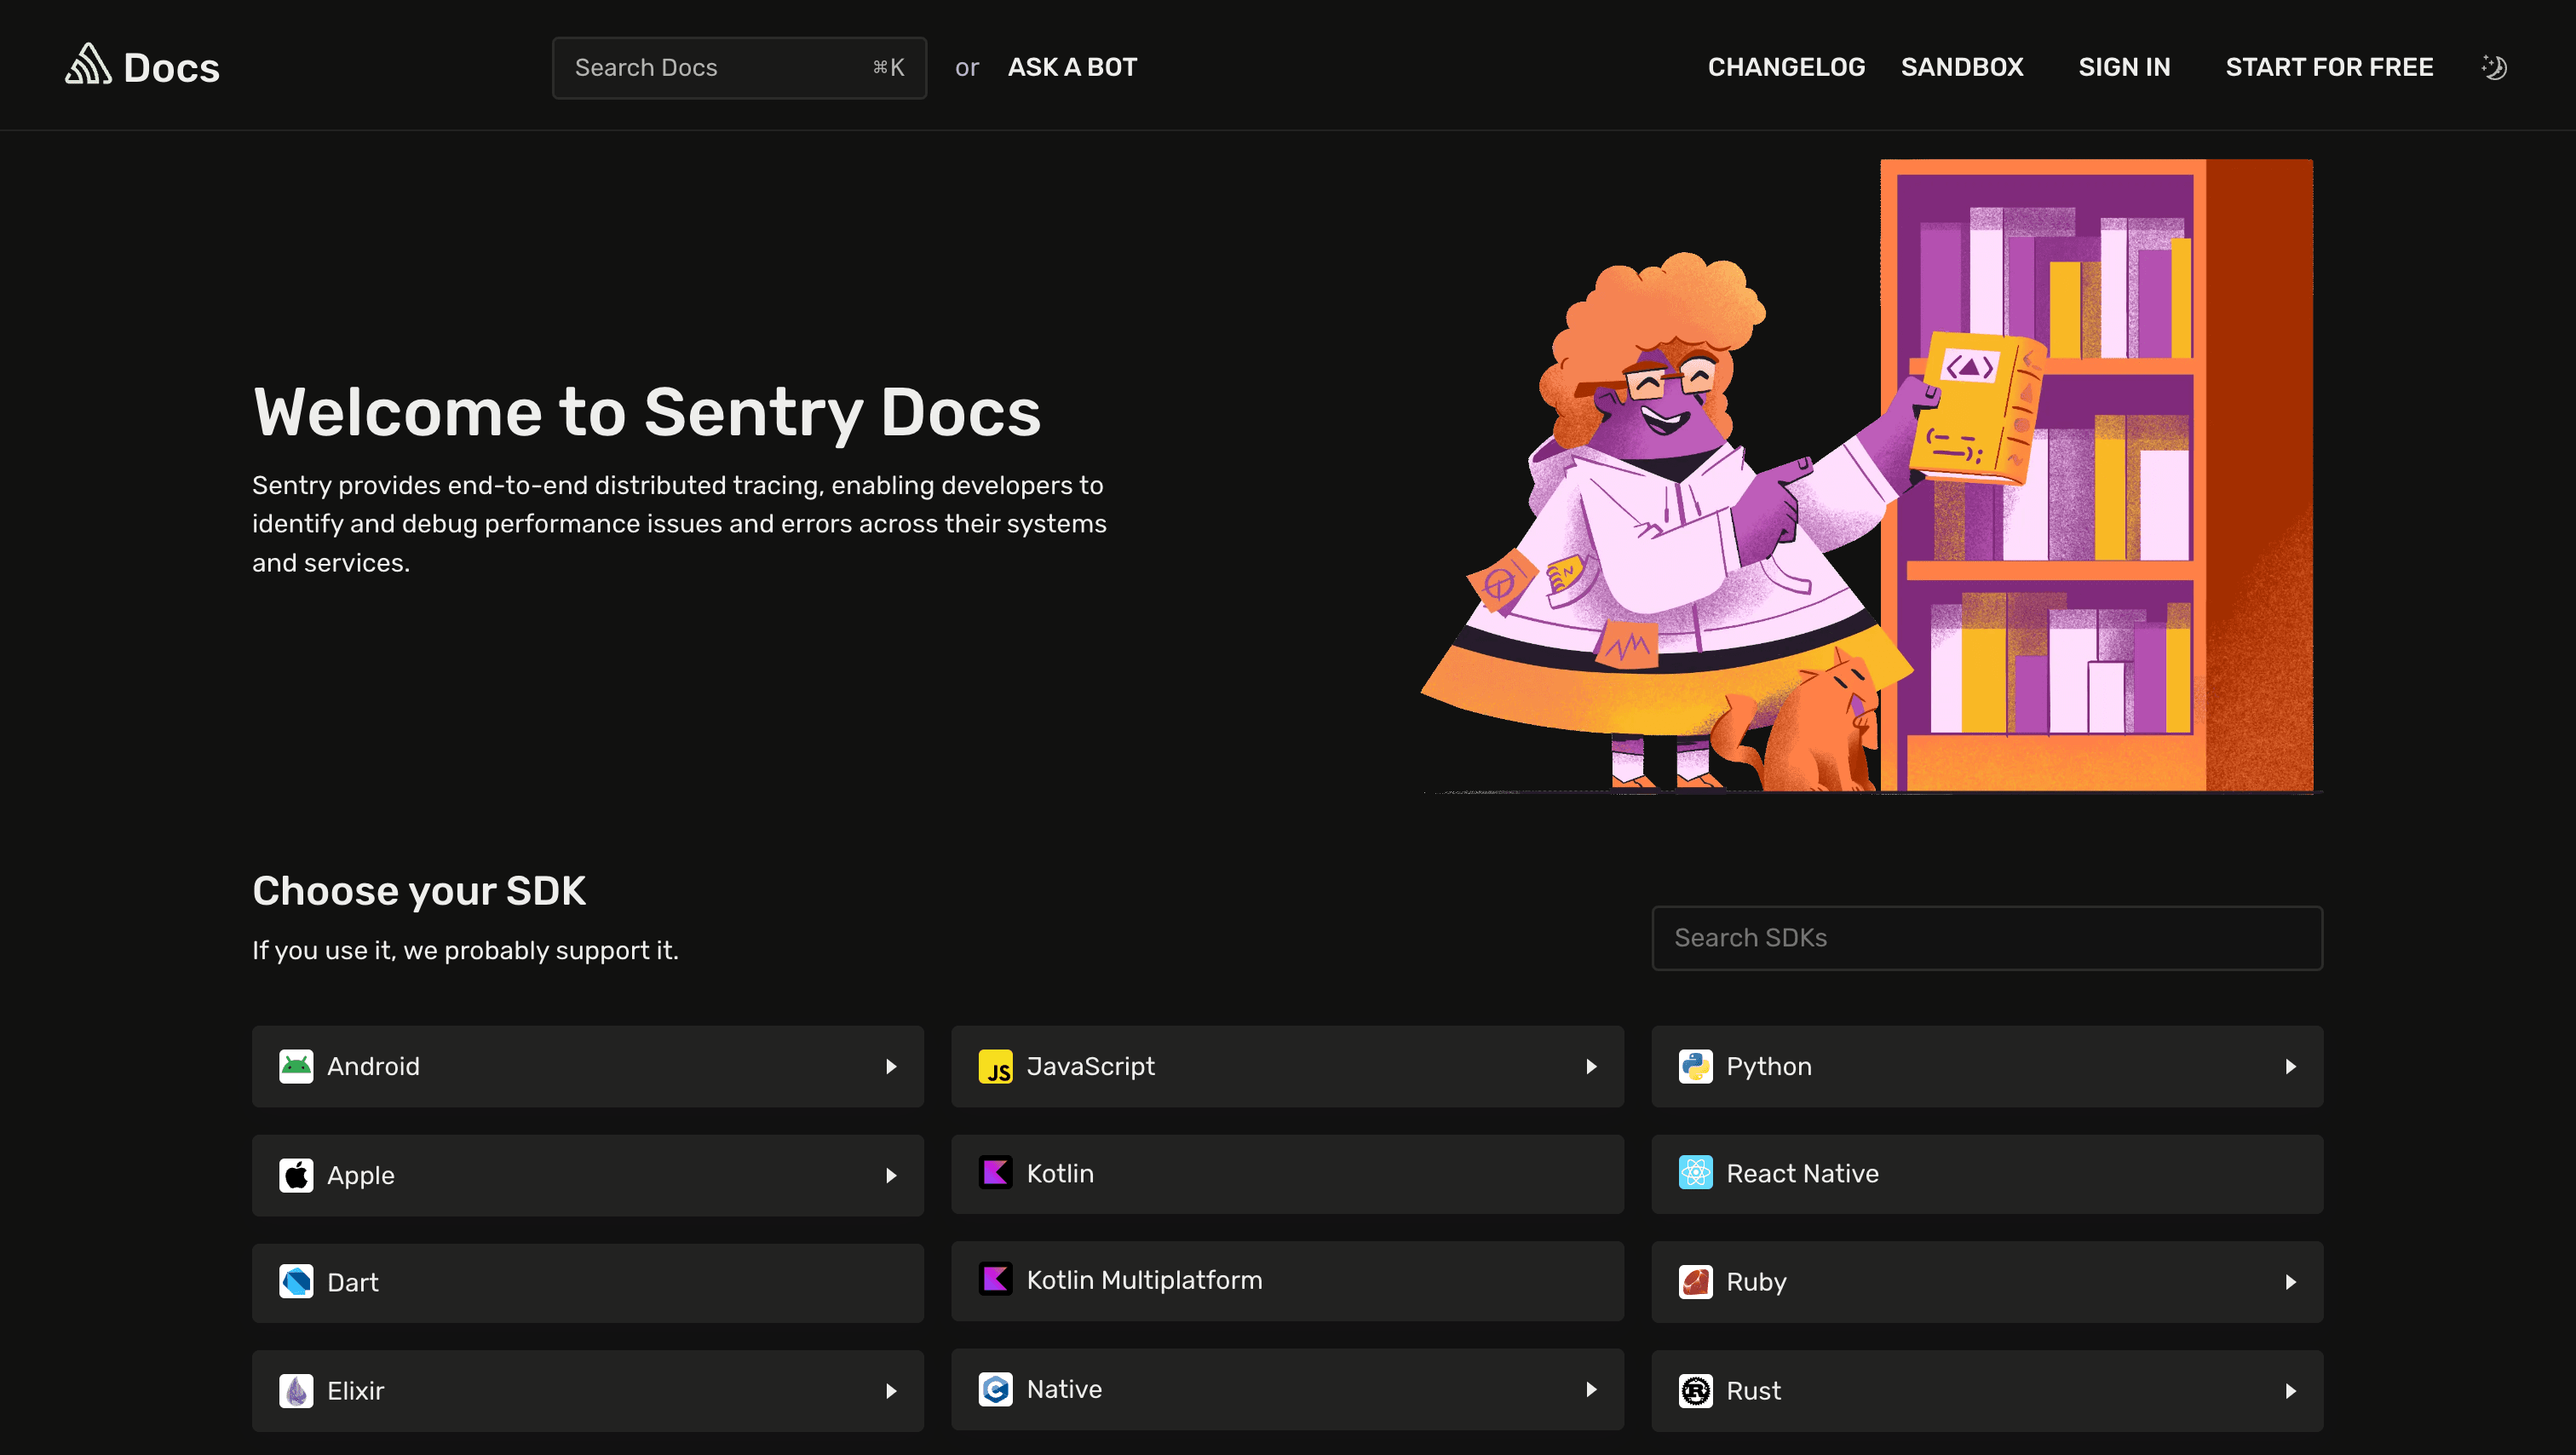The image size is (2576, 1455).
Task: Select the Native SDK entry
Action: 1288,1389
